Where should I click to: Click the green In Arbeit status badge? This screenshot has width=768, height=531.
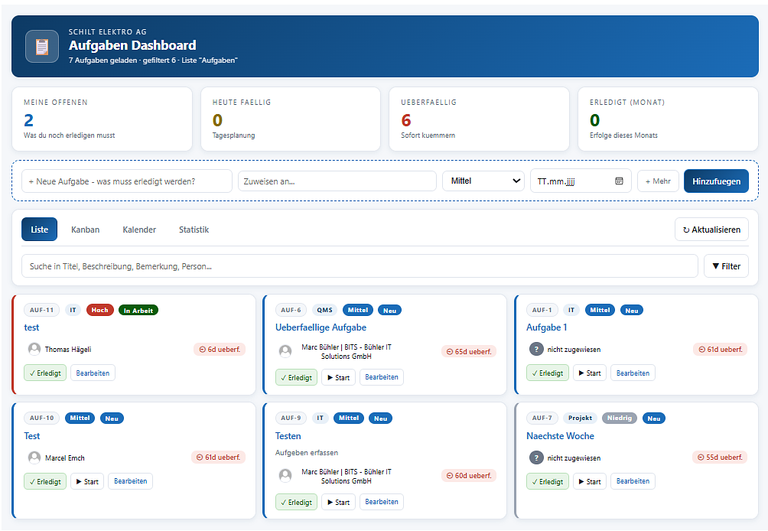(x=138, y=310)
